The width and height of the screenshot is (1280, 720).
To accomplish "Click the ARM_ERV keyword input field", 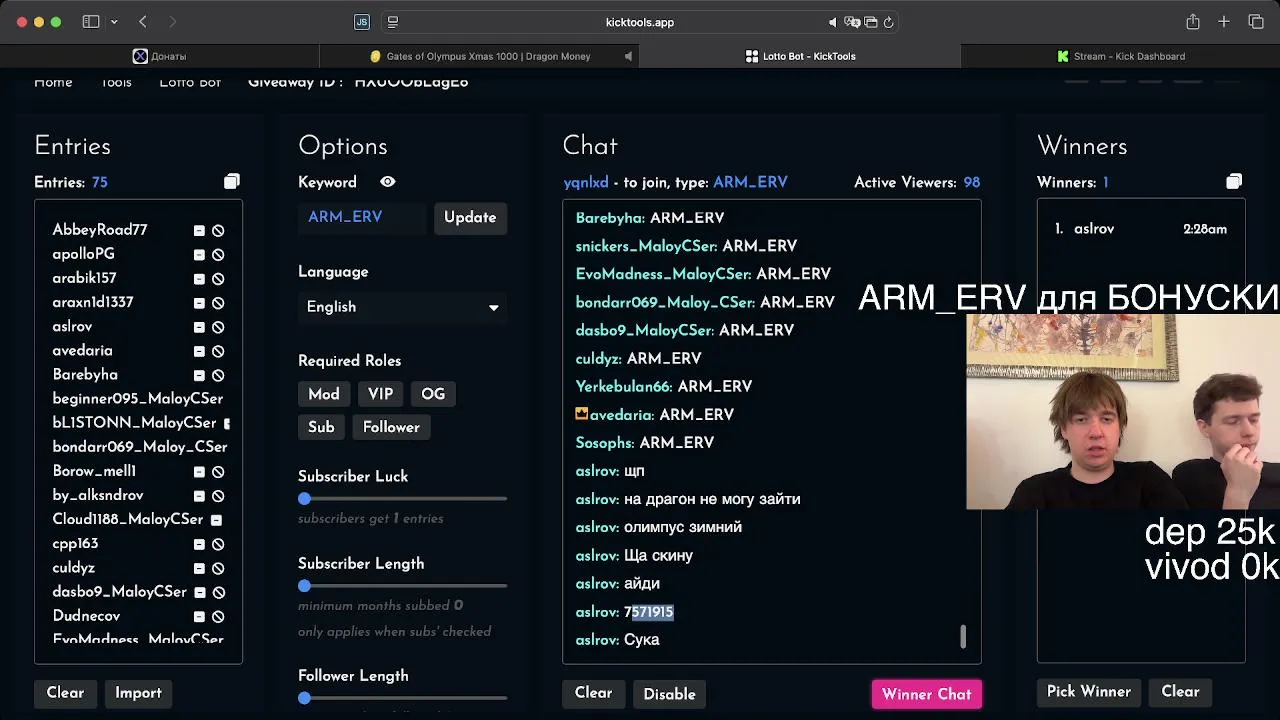I will [362, 217].
